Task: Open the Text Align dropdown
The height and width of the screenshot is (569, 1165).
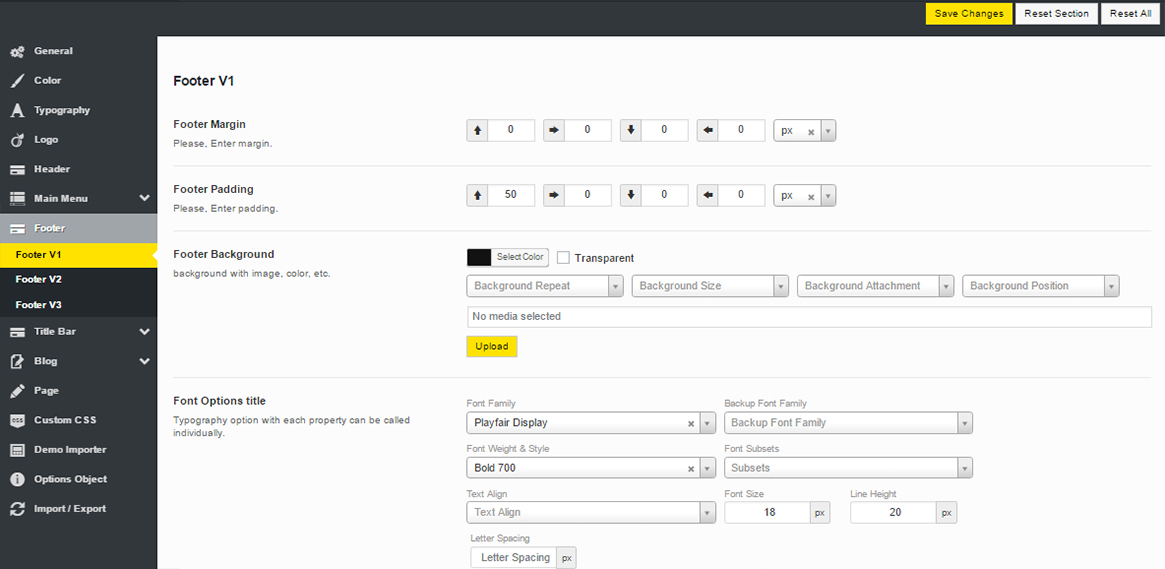Action: click(x=590, y=512)
